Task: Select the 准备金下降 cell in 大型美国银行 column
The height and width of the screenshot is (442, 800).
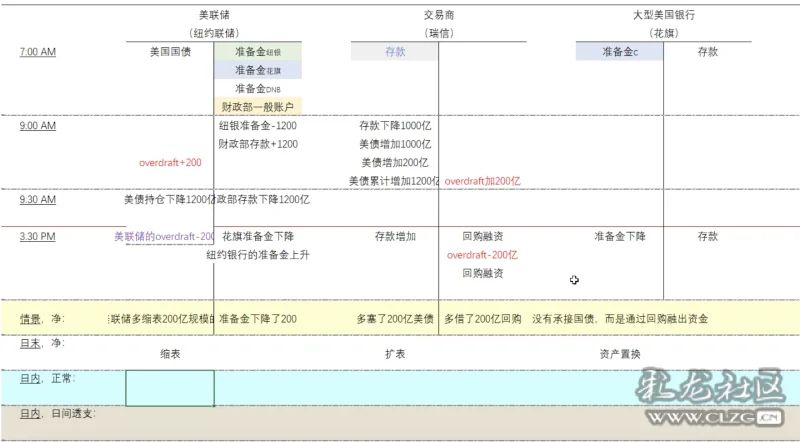Action: (619, 236)
